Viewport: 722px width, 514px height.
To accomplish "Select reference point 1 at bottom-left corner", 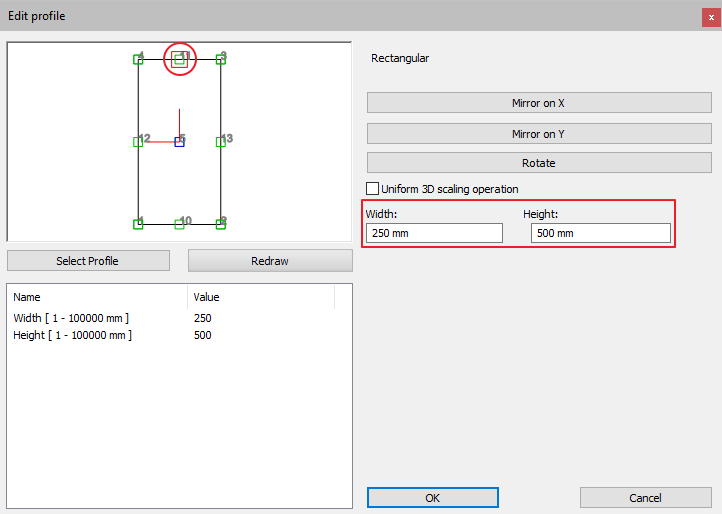I will (138, 224).
